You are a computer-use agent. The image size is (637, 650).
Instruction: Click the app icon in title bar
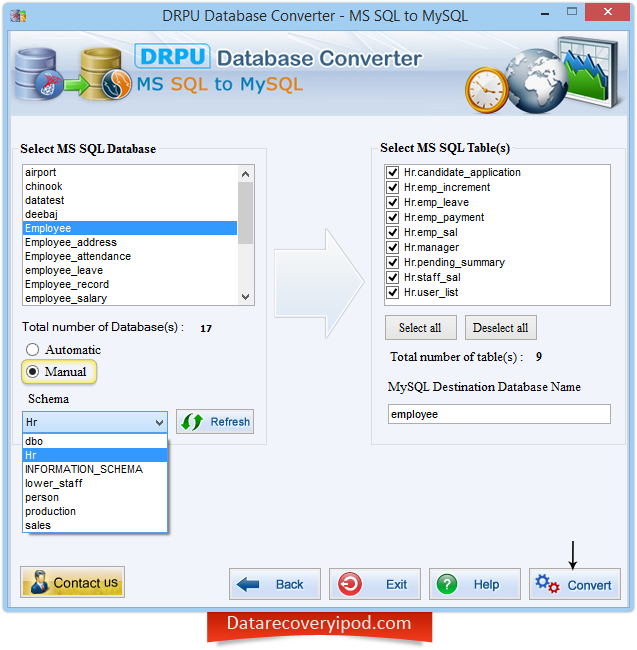coord(18,16)
